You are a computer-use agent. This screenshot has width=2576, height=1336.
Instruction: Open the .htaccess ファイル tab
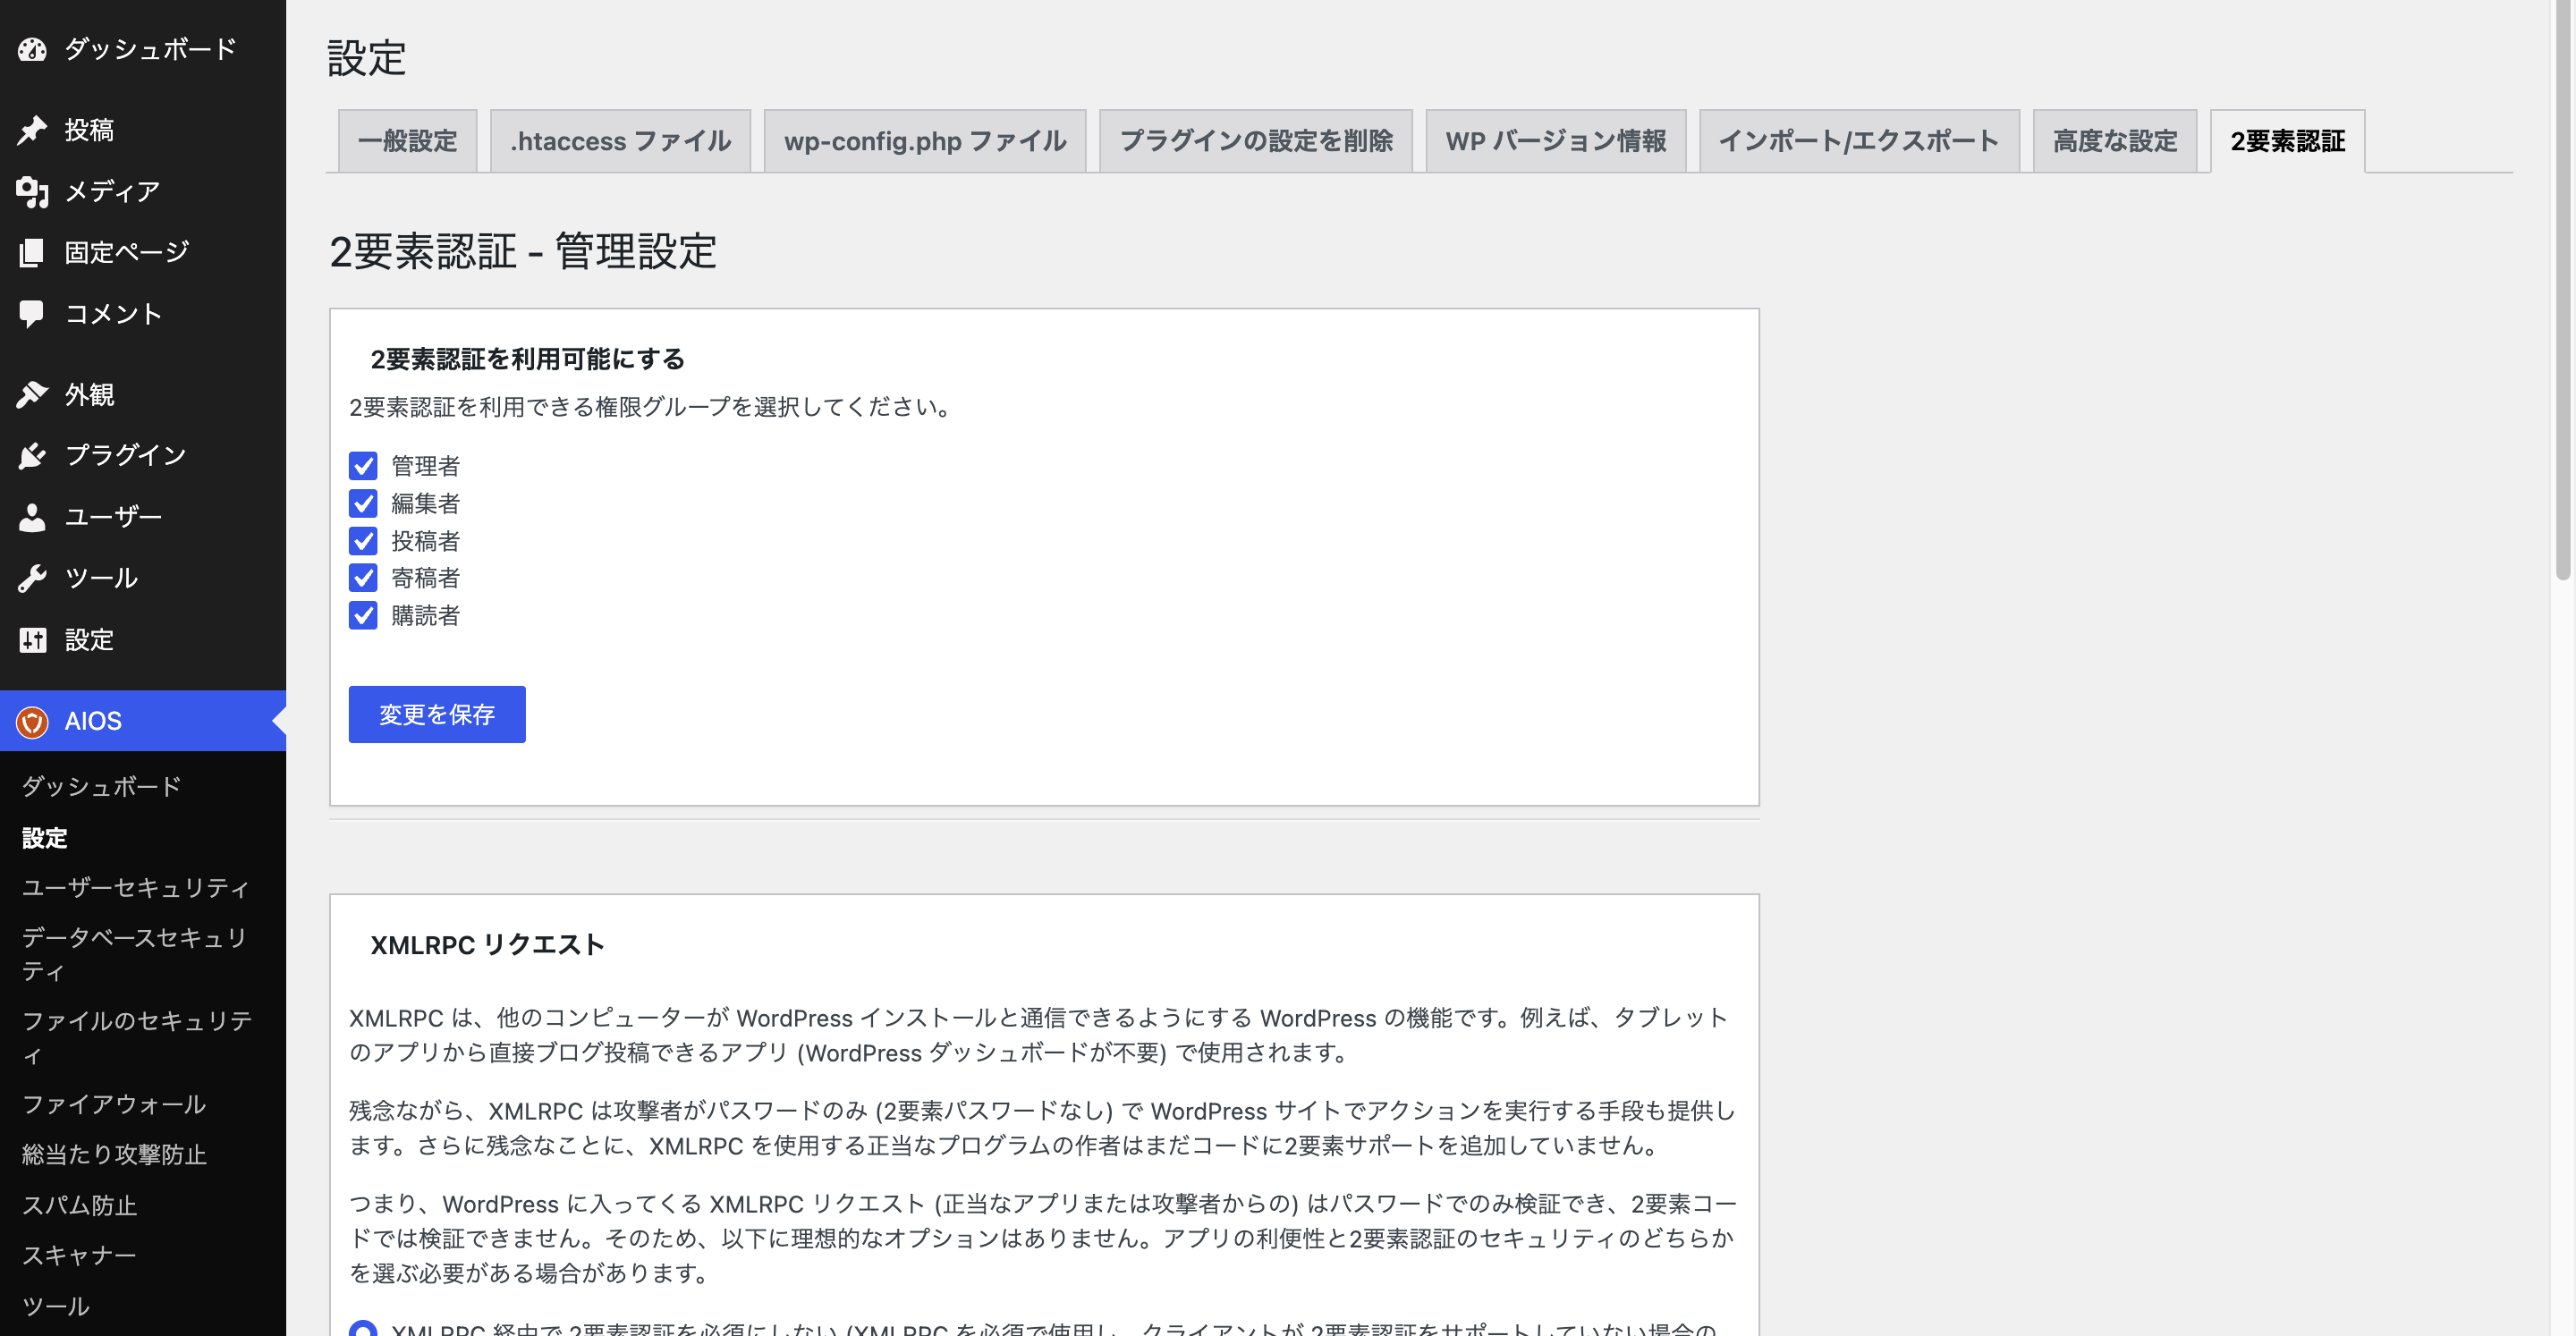coord(620,141)
